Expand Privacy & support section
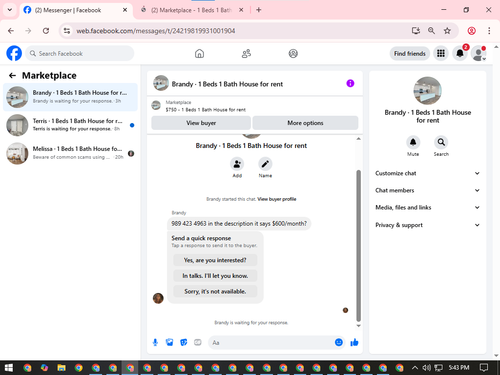The width and height of the screenshot is (500, 375). point(427,225)
